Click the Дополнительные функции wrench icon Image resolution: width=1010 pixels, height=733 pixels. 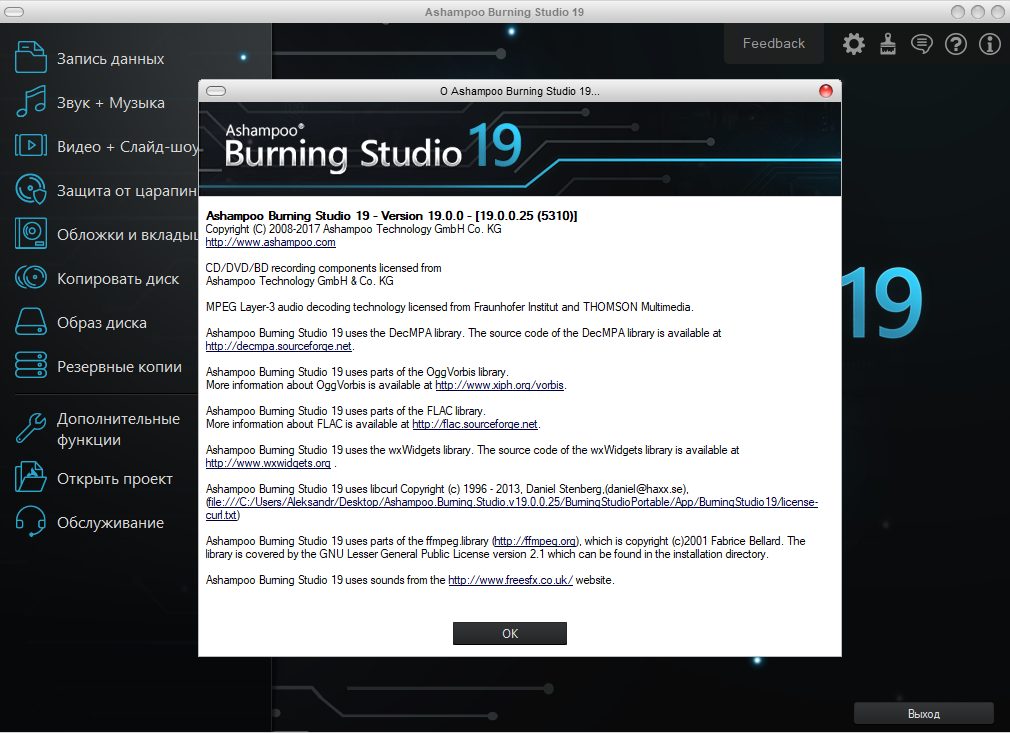pos(30,428)
